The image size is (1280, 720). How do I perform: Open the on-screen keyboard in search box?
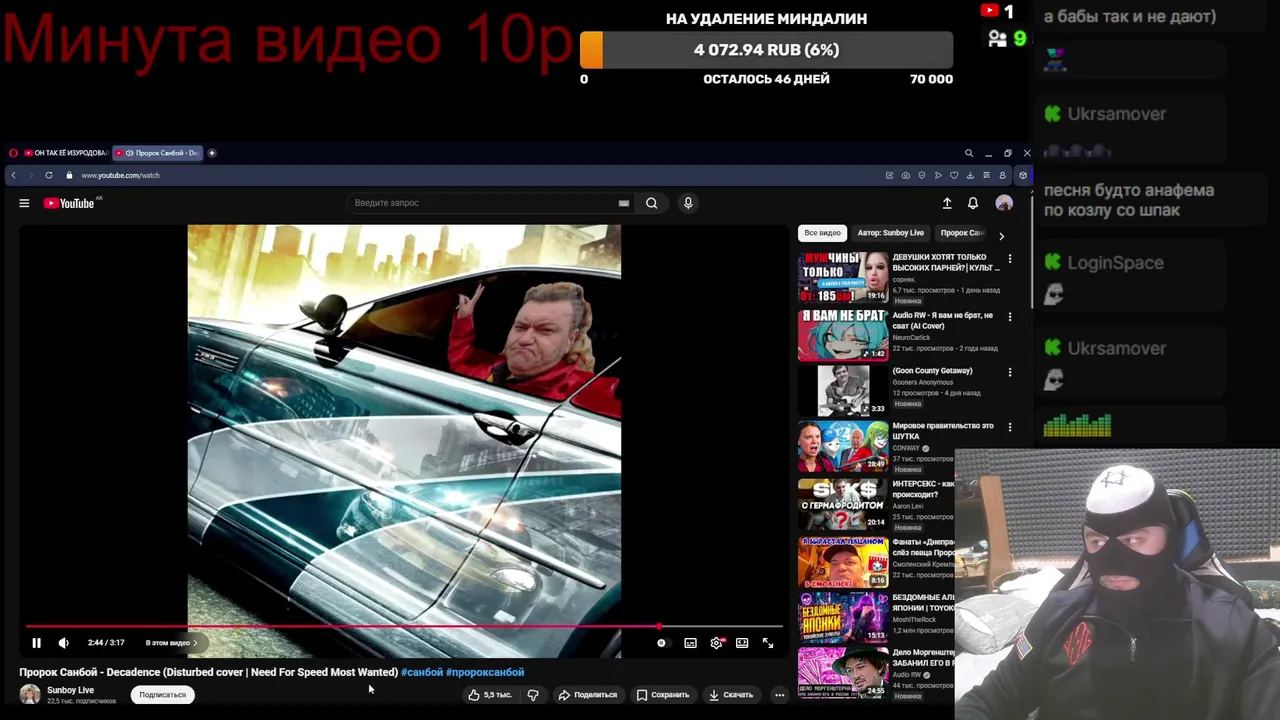coord(623,203)
